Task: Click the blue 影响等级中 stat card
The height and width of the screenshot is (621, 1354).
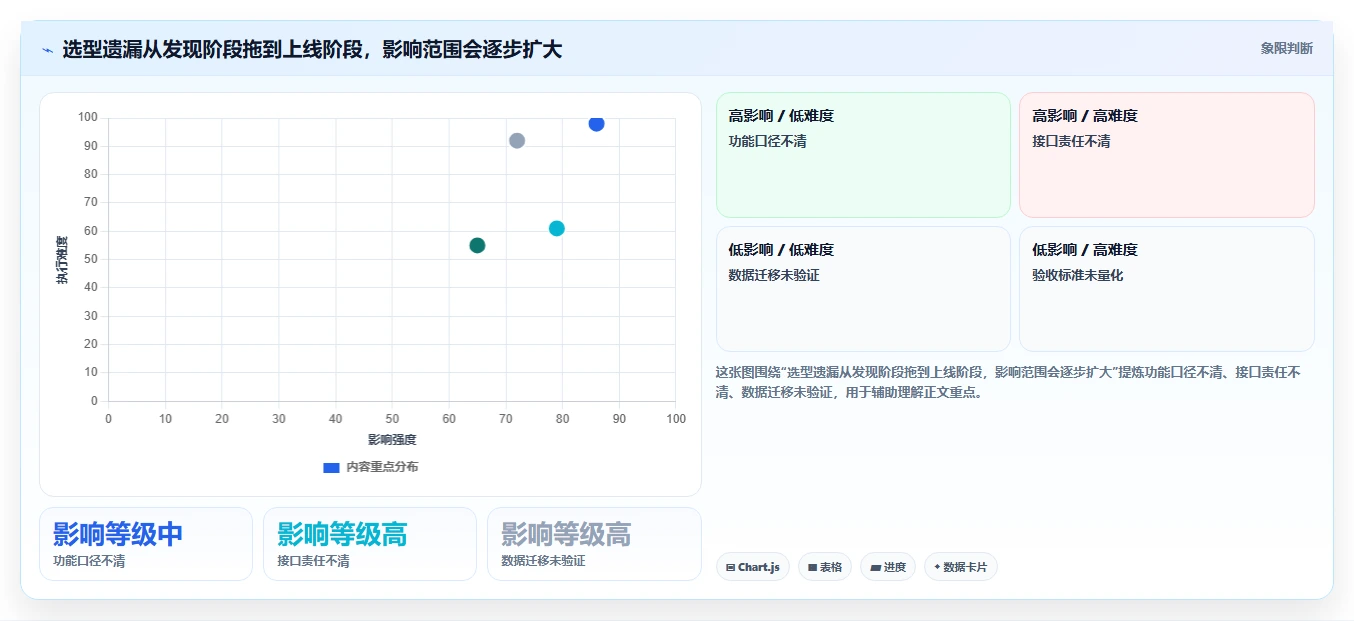Action: tap(146, 544)
